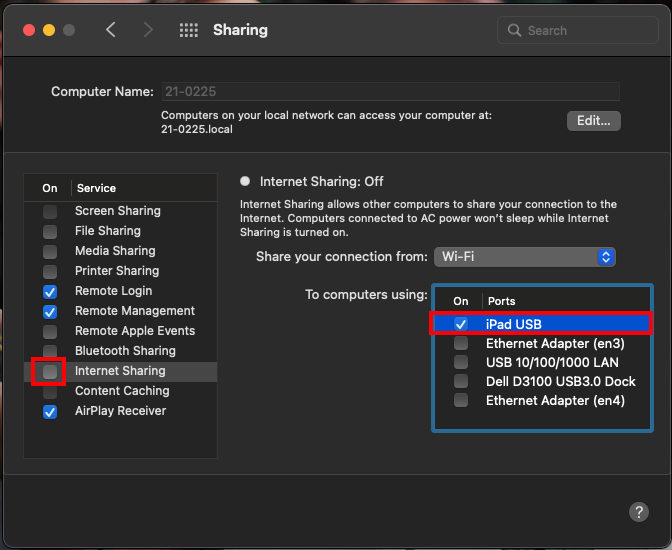Click the yellow minimize window button

[48, 30]
